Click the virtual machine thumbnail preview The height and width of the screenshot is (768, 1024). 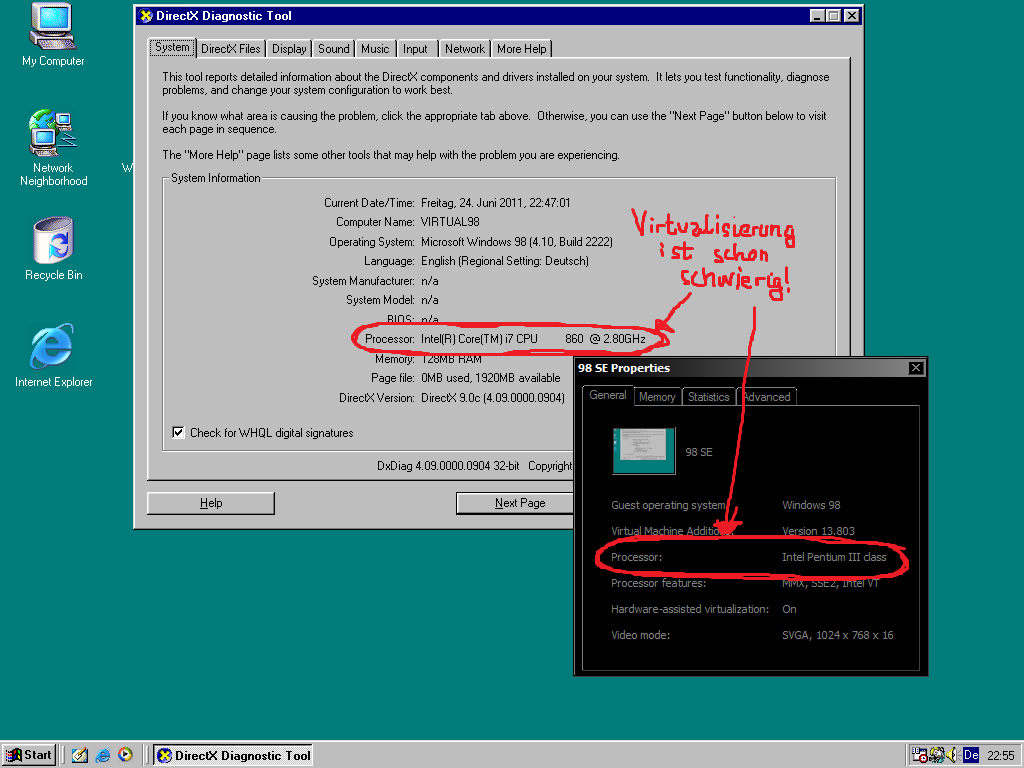click(x=643, y=451)
